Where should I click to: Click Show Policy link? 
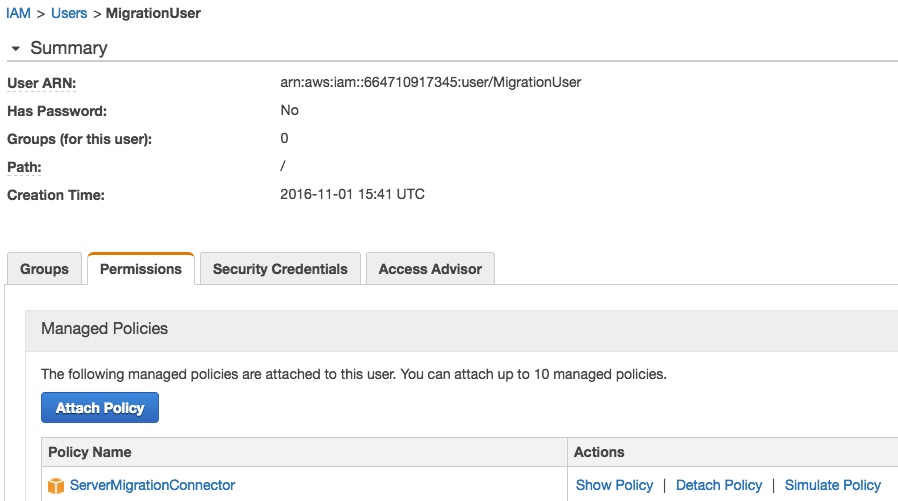614,485
